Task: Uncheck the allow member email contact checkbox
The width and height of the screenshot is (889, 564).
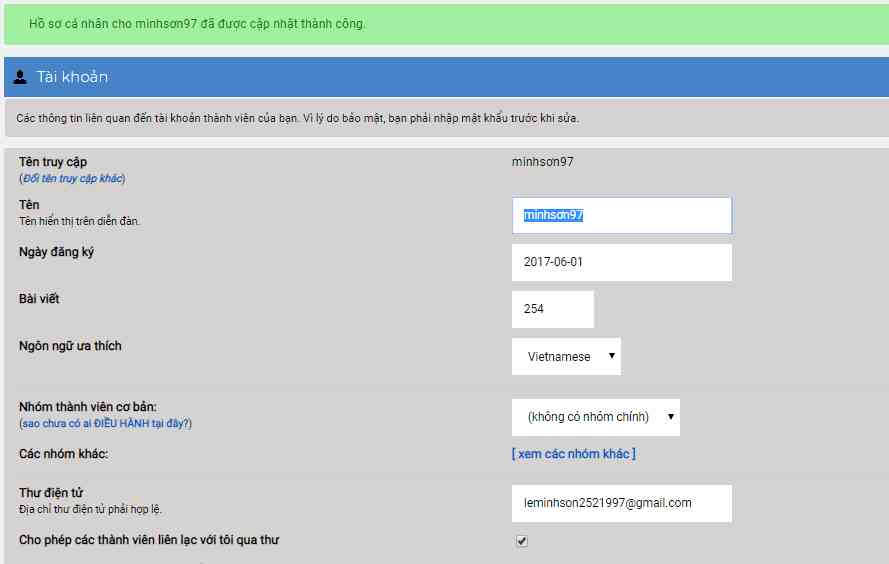Action: point(522,541)
